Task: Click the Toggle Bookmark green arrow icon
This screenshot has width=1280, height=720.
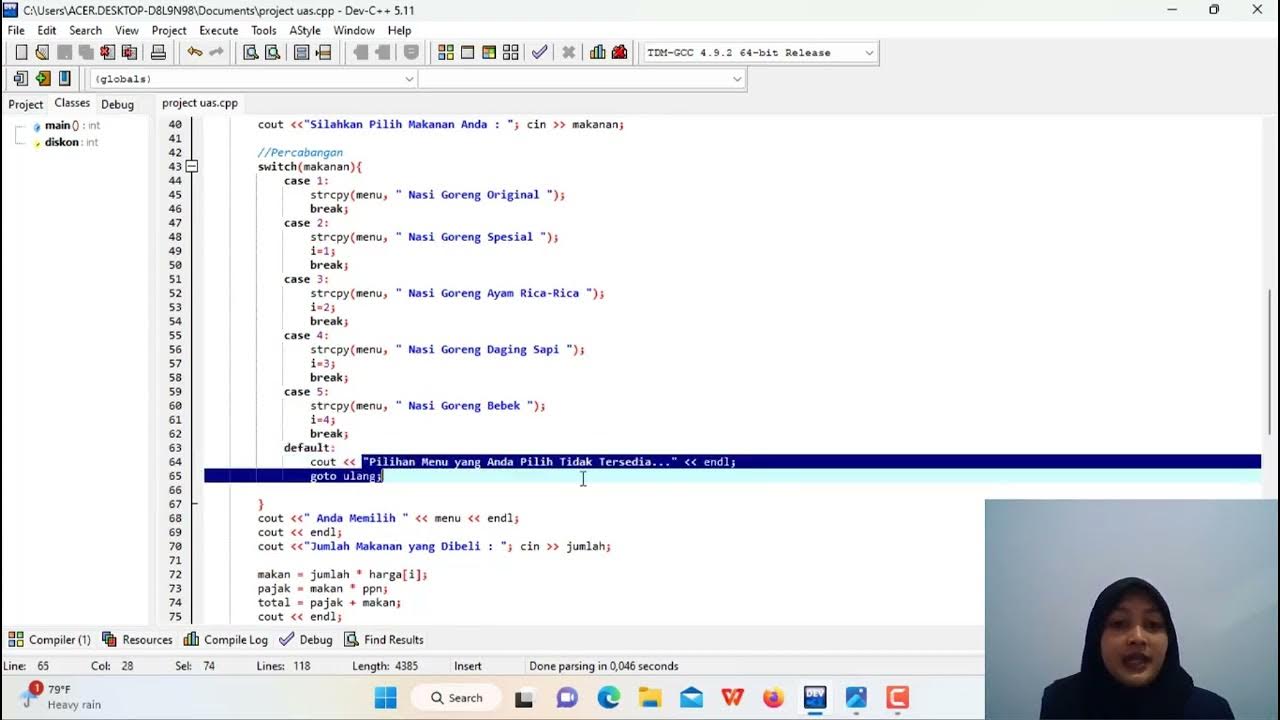Action: (x=43, y=78)
